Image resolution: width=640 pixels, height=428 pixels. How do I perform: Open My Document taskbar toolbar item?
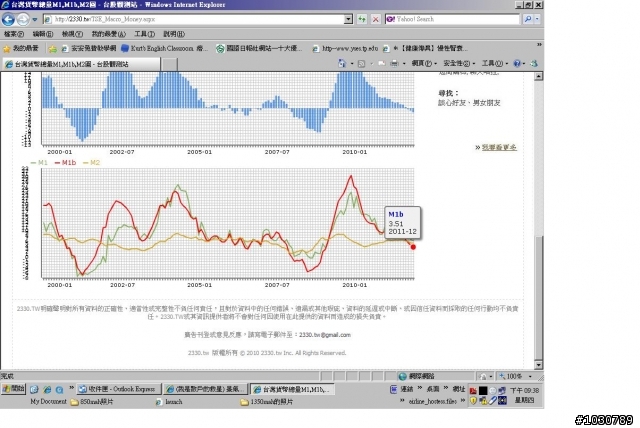(48, 401)
